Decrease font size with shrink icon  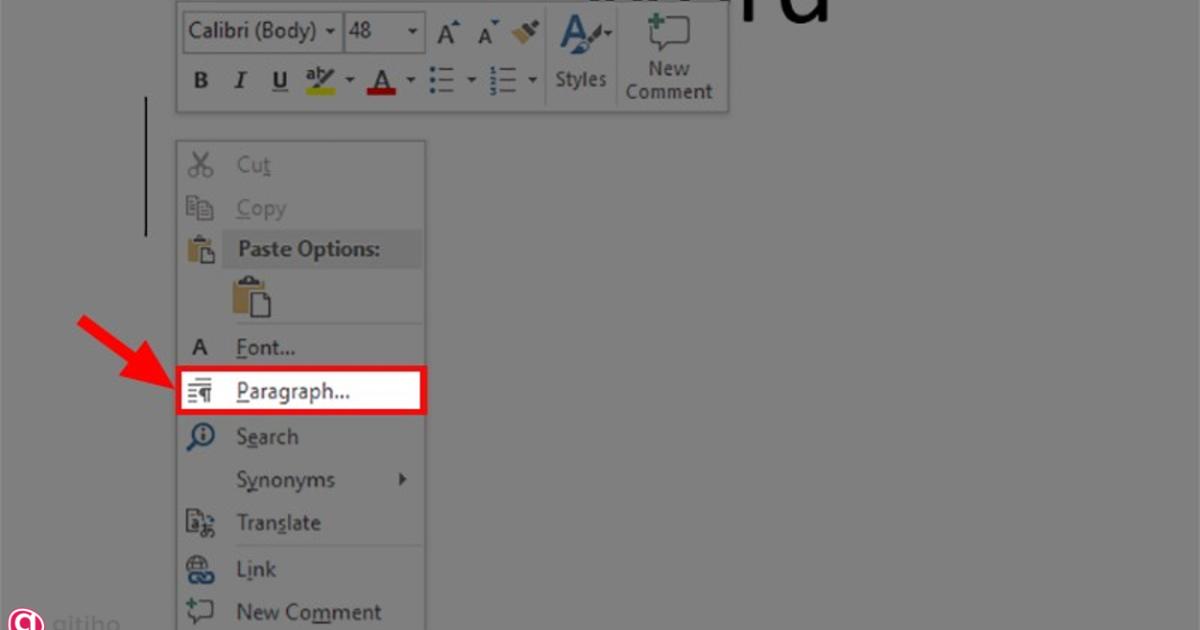(x=488, y=34)
